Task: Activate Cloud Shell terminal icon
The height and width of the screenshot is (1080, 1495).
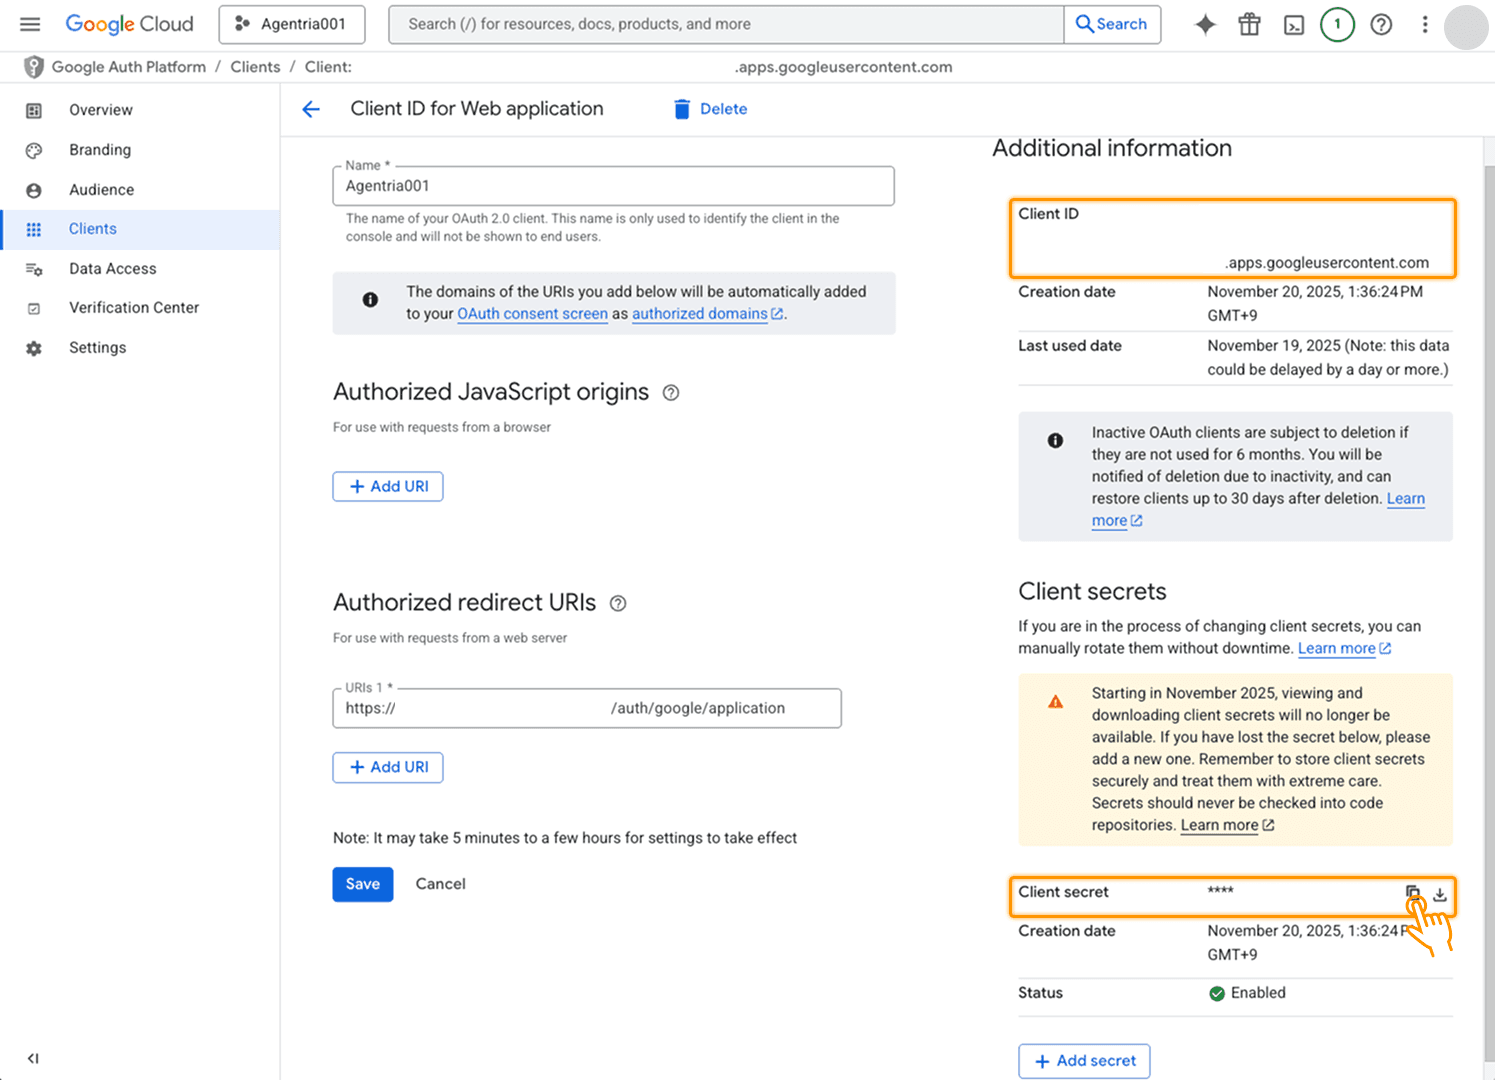Action: pos(1294,25)
